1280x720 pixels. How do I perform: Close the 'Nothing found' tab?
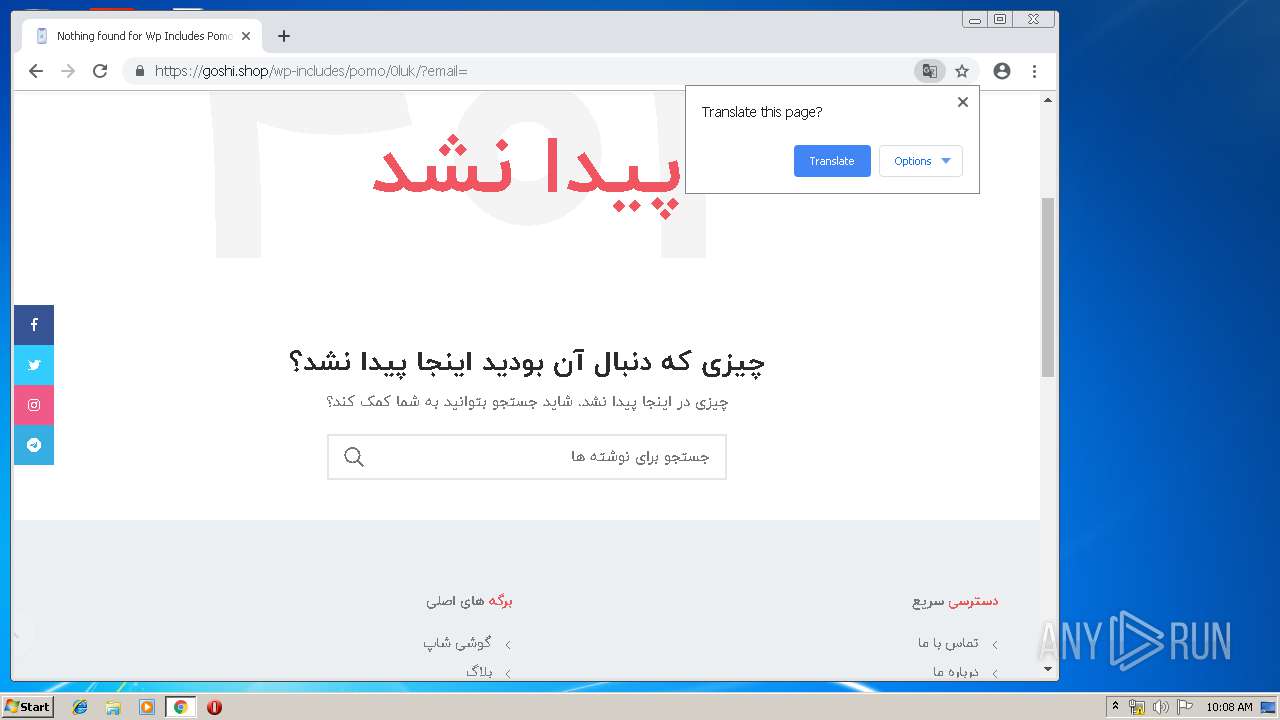(x=246, y=36)
